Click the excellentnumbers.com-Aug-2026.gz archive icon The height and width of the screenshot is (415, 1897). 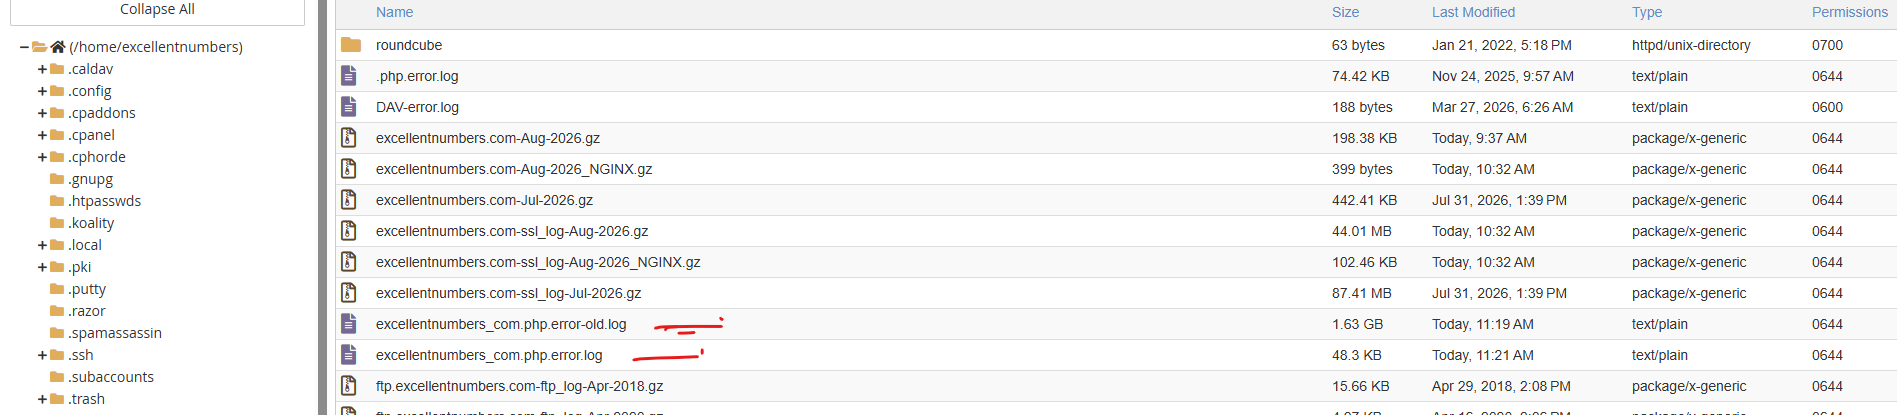tap(349, 138)
